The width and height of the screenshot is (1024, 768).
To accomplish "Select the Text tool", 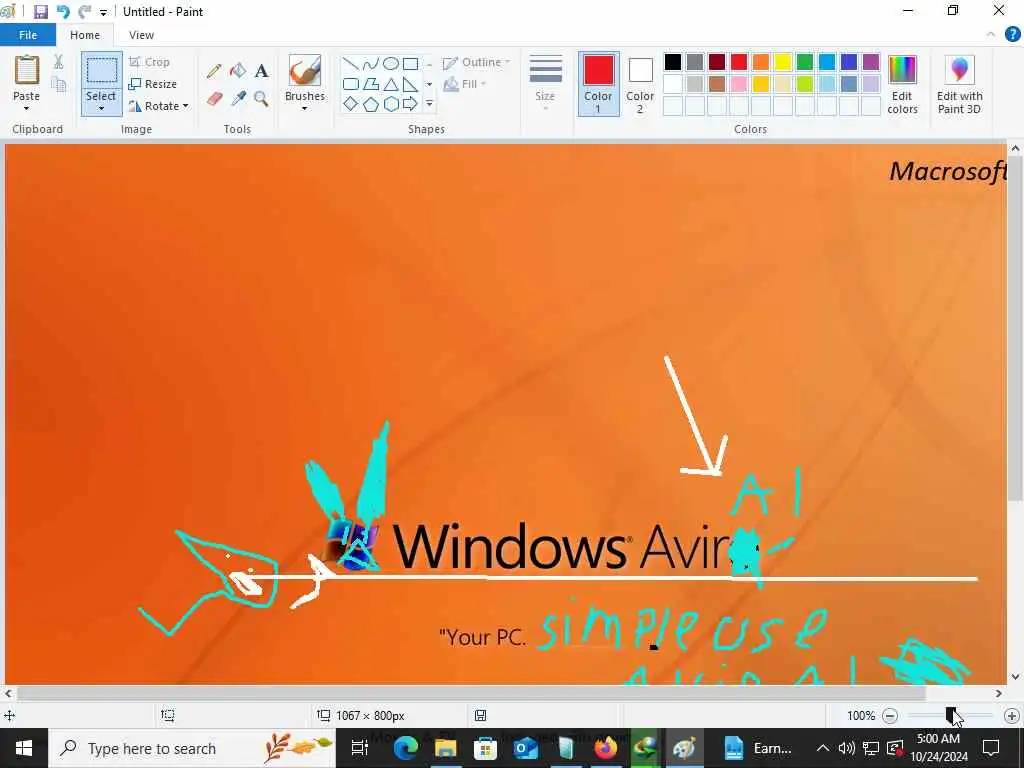I will [x=261, y=71].
